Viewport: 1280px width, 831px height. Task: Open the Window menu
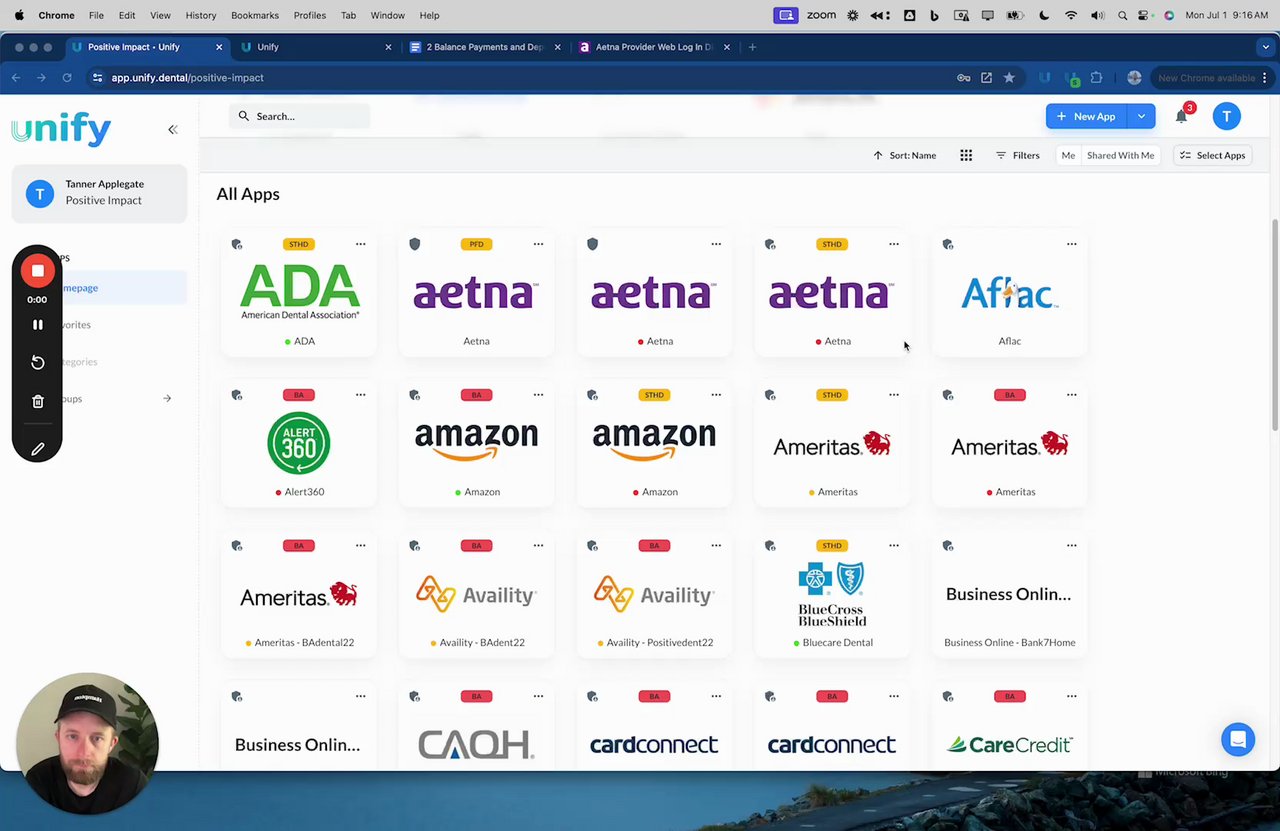[387, 15]
